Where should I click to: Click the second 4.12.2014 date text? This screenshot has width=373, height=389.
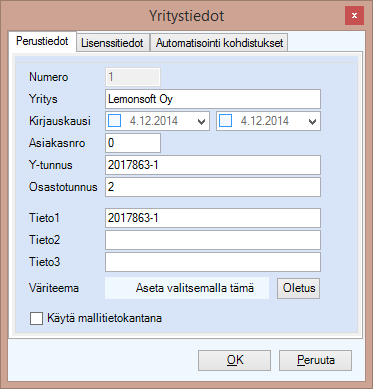pos(265,121)
